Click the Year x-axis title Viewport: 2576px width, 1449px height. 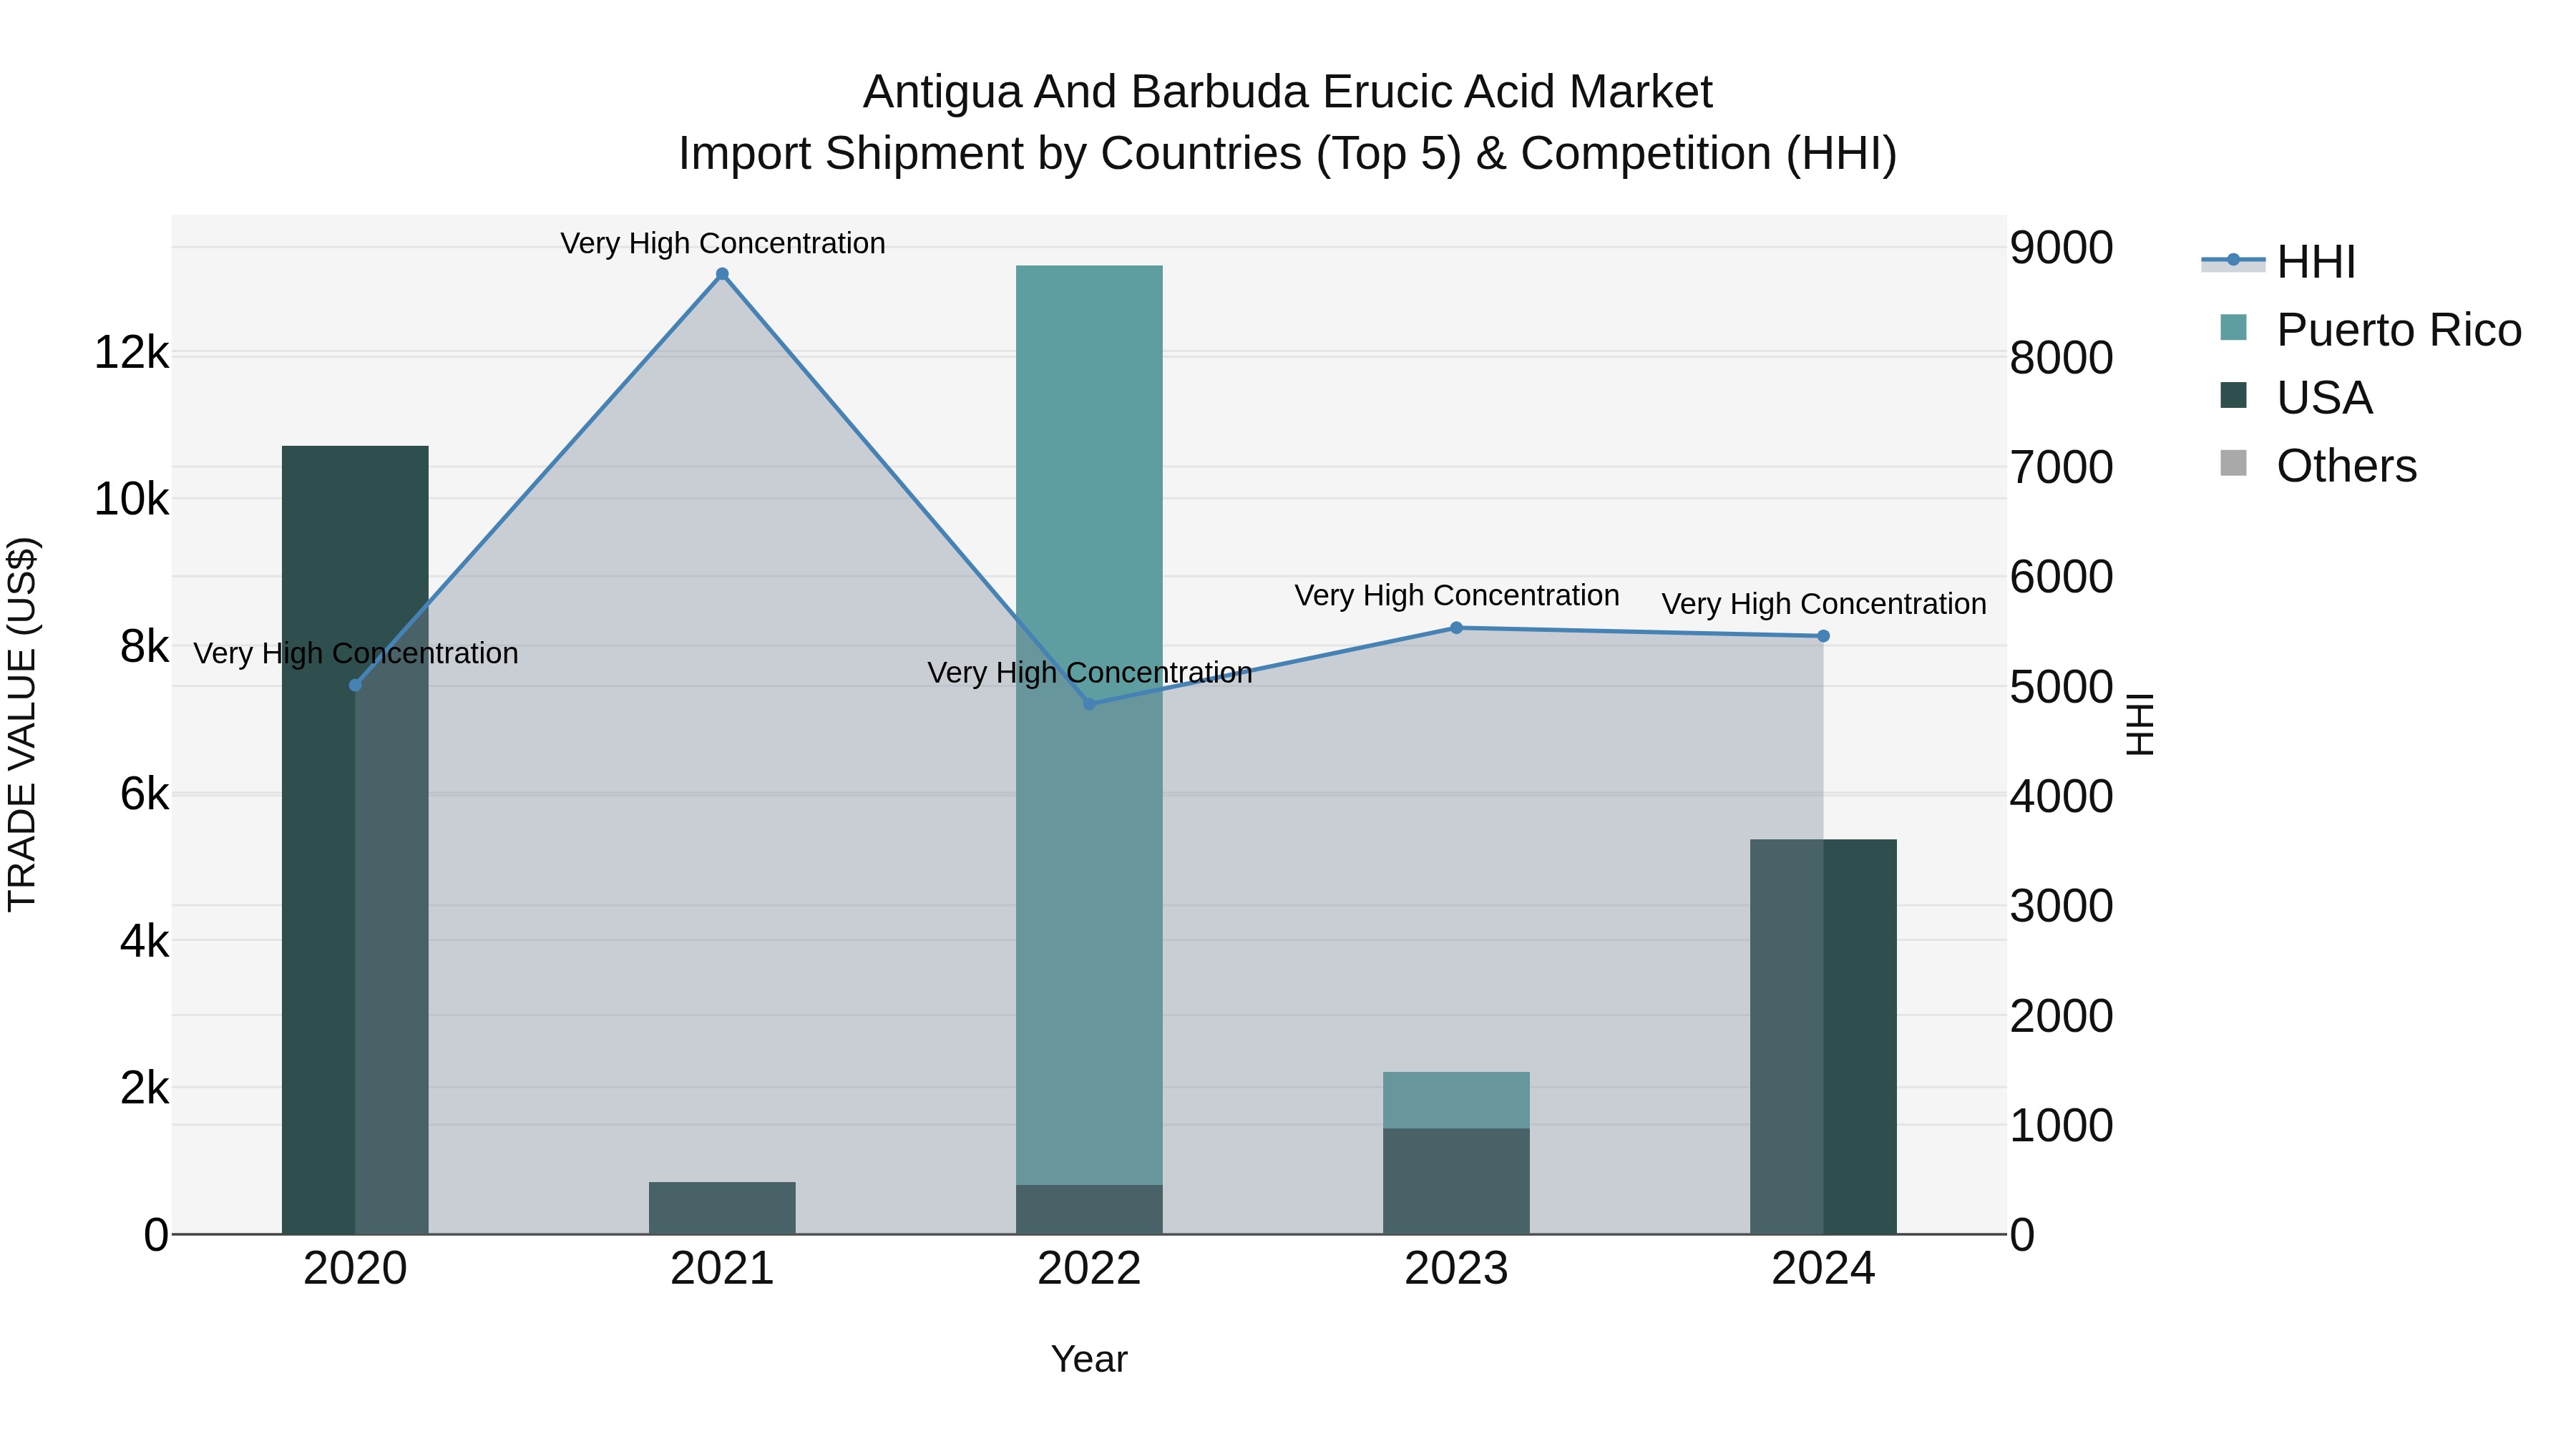tap(1089, 1359)
